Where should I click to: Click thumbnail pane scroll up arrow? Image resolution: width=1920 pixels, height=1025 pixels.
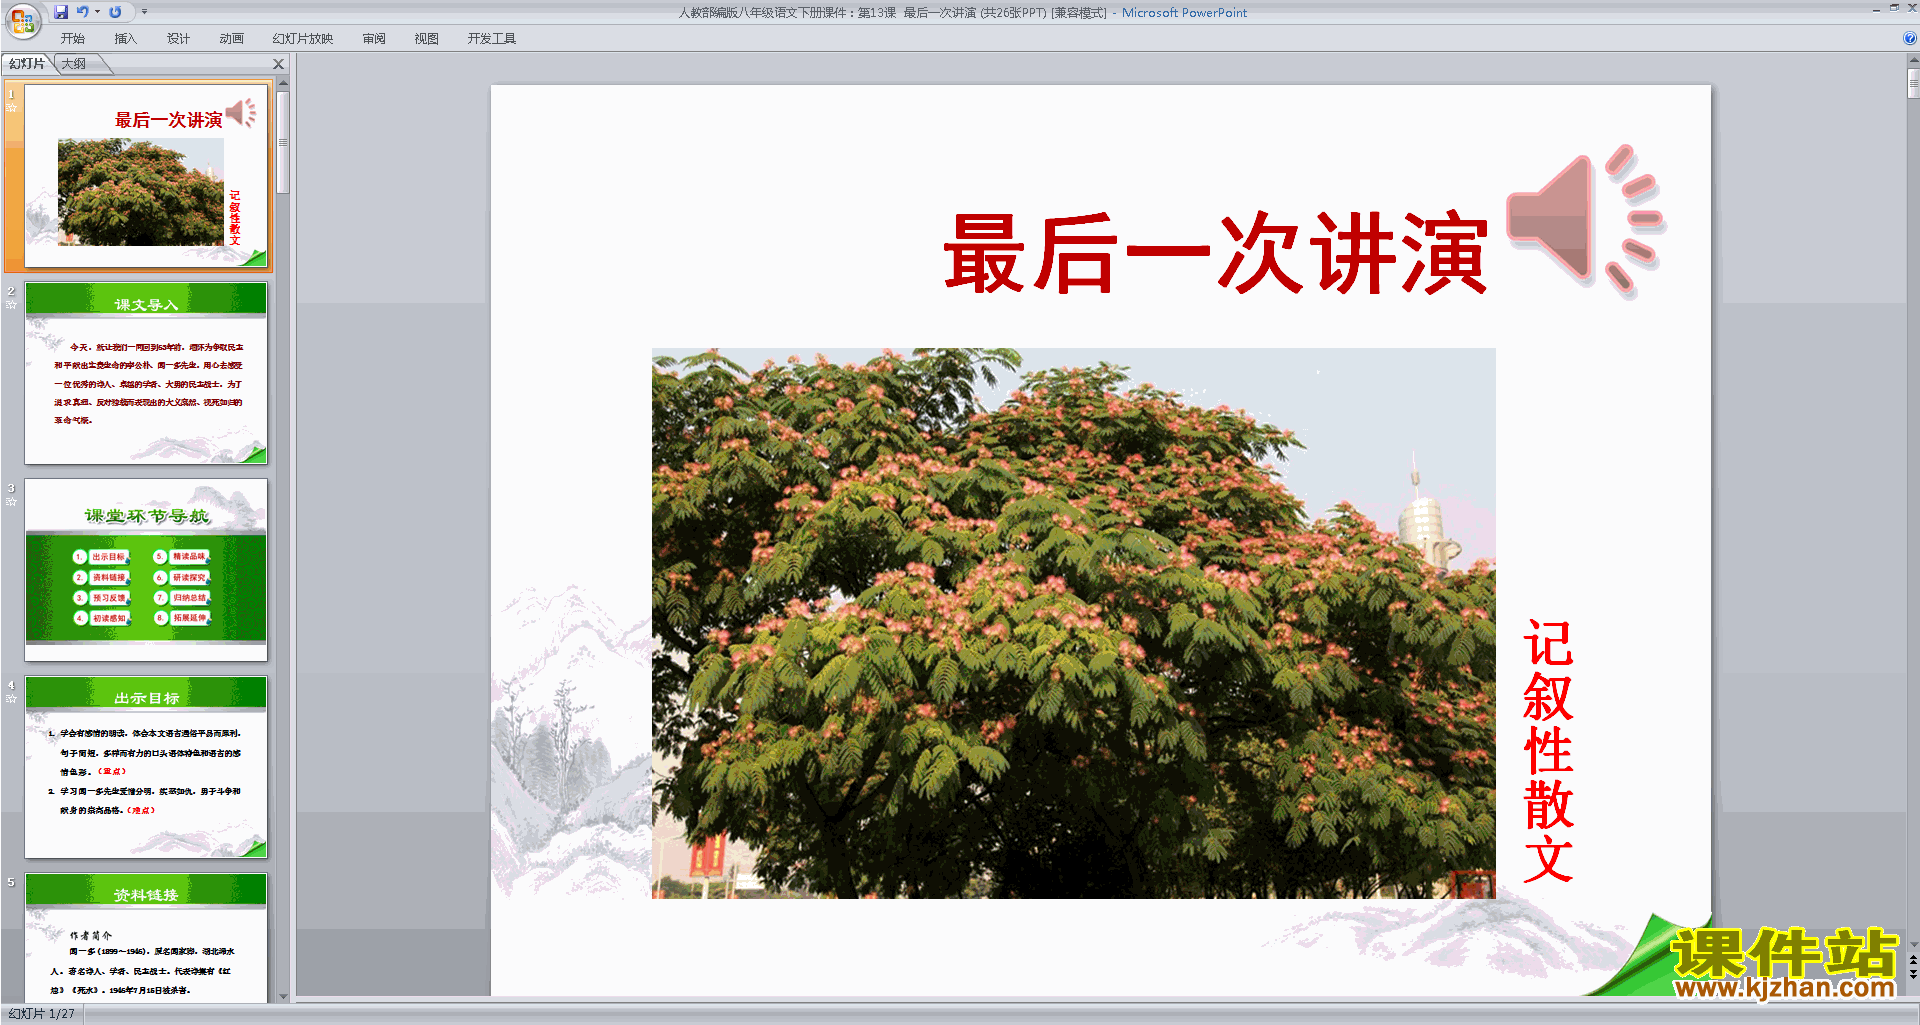click(x=283, y=85)
